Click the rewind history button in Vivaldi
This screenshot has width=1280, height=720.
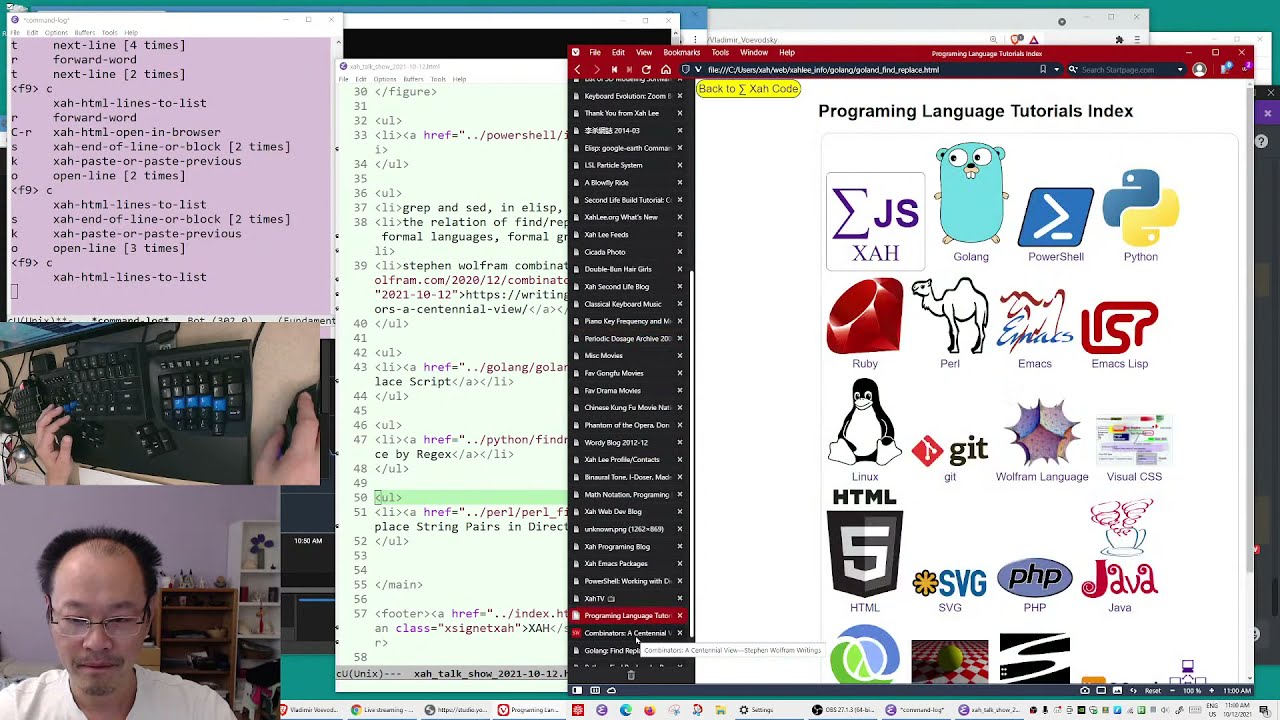click(x=614, y=69)
